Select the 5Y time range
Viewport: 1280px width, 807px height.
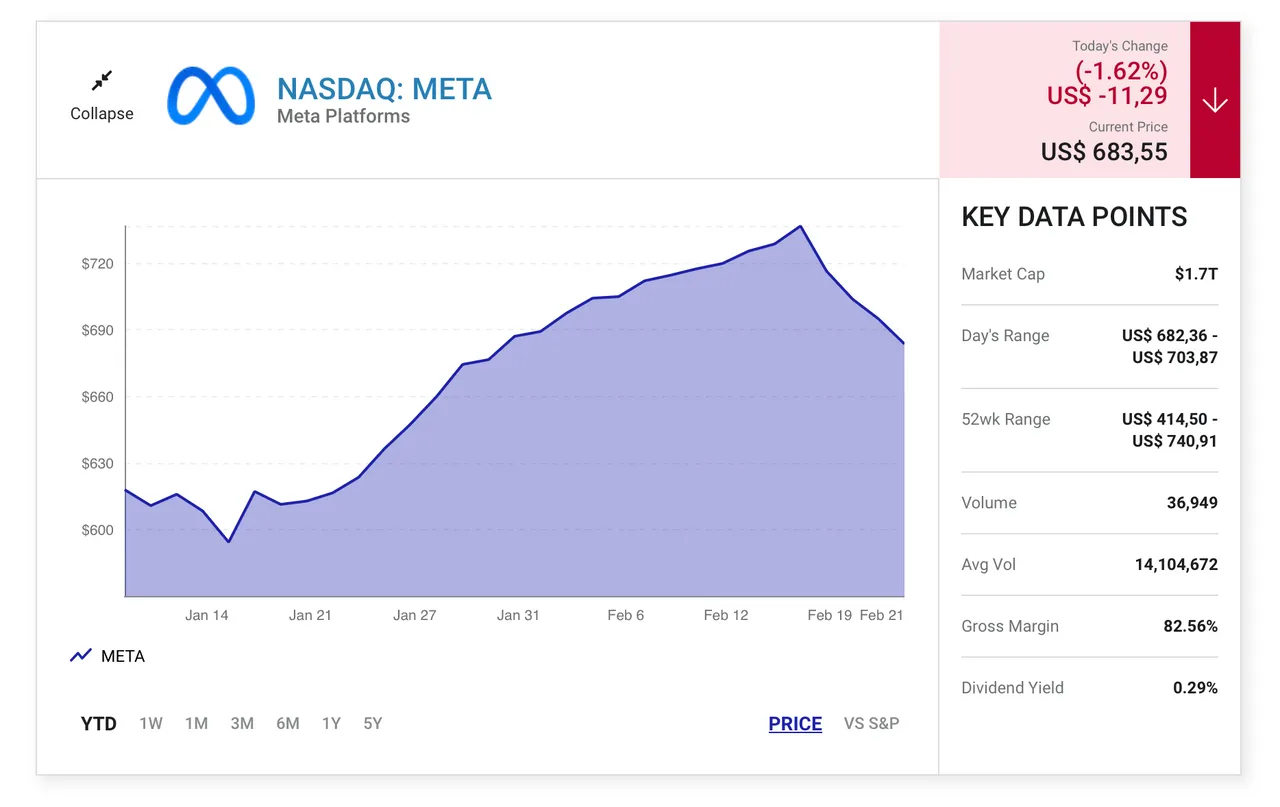tap(373, 723)
